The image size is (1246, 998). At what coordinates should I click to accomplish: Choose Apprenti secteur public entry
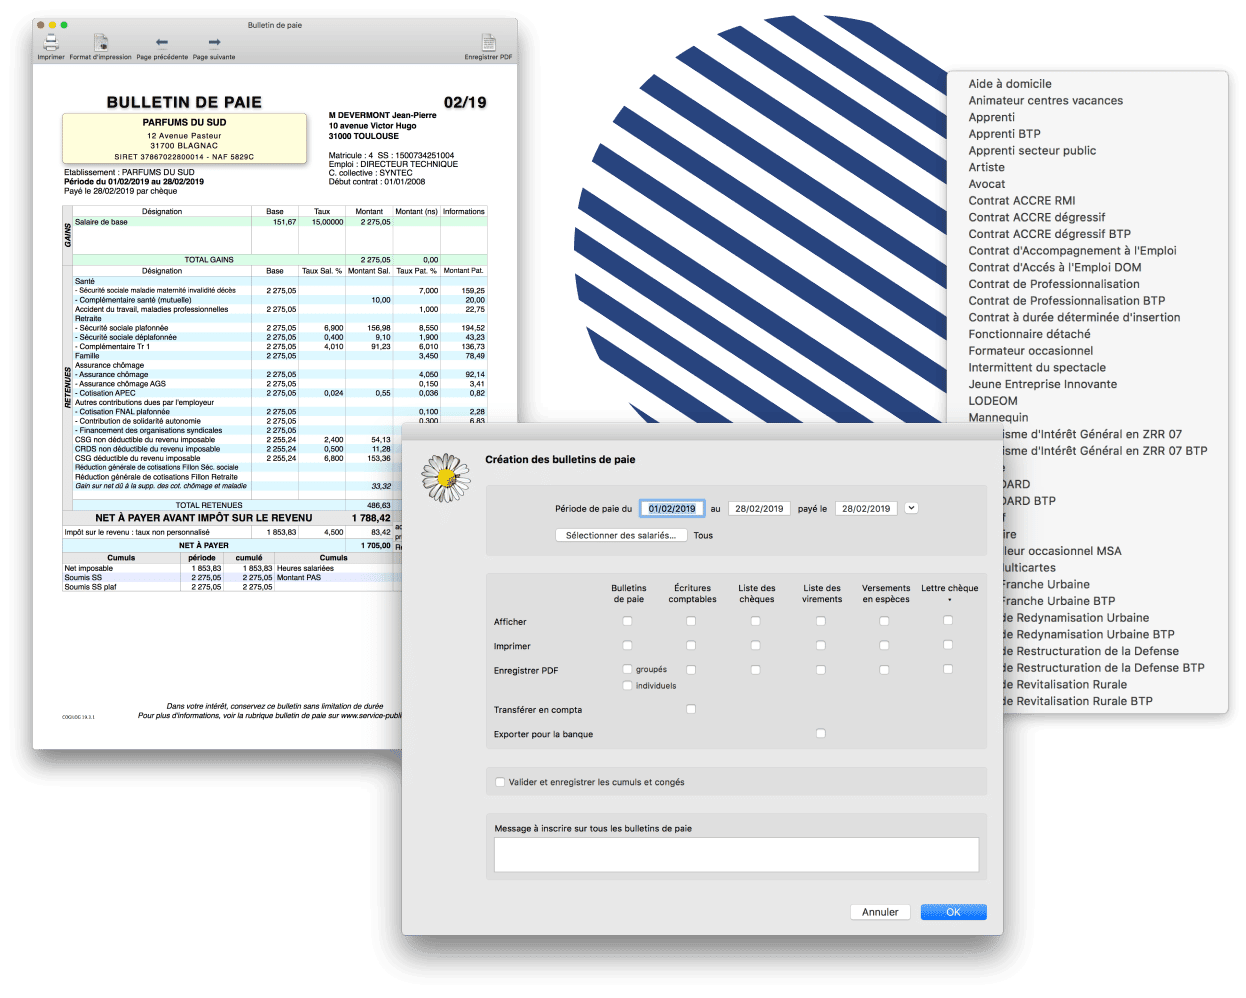(x=1032, y=151)
